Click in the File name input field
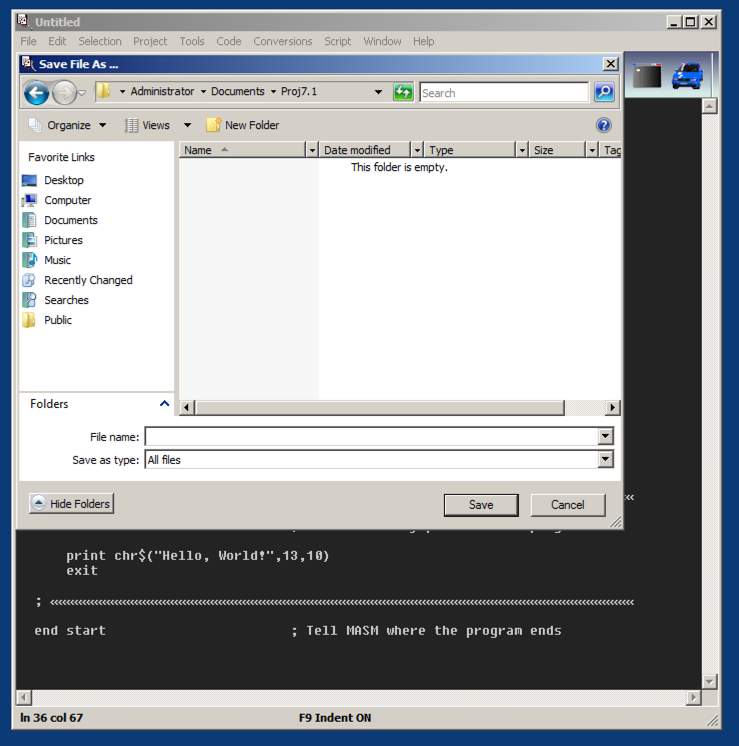 click(x=372, y=436)
